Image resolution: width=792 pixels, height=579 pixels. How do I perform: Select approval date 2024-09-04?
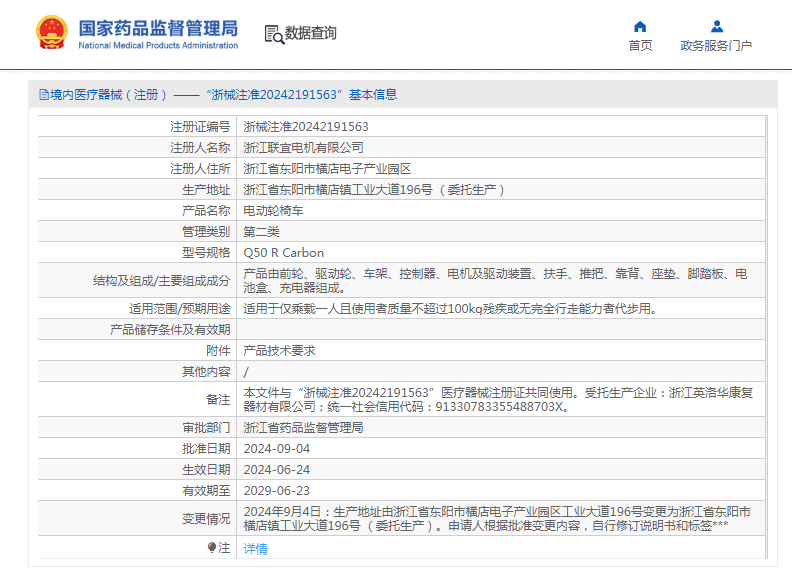click(277, 449)
